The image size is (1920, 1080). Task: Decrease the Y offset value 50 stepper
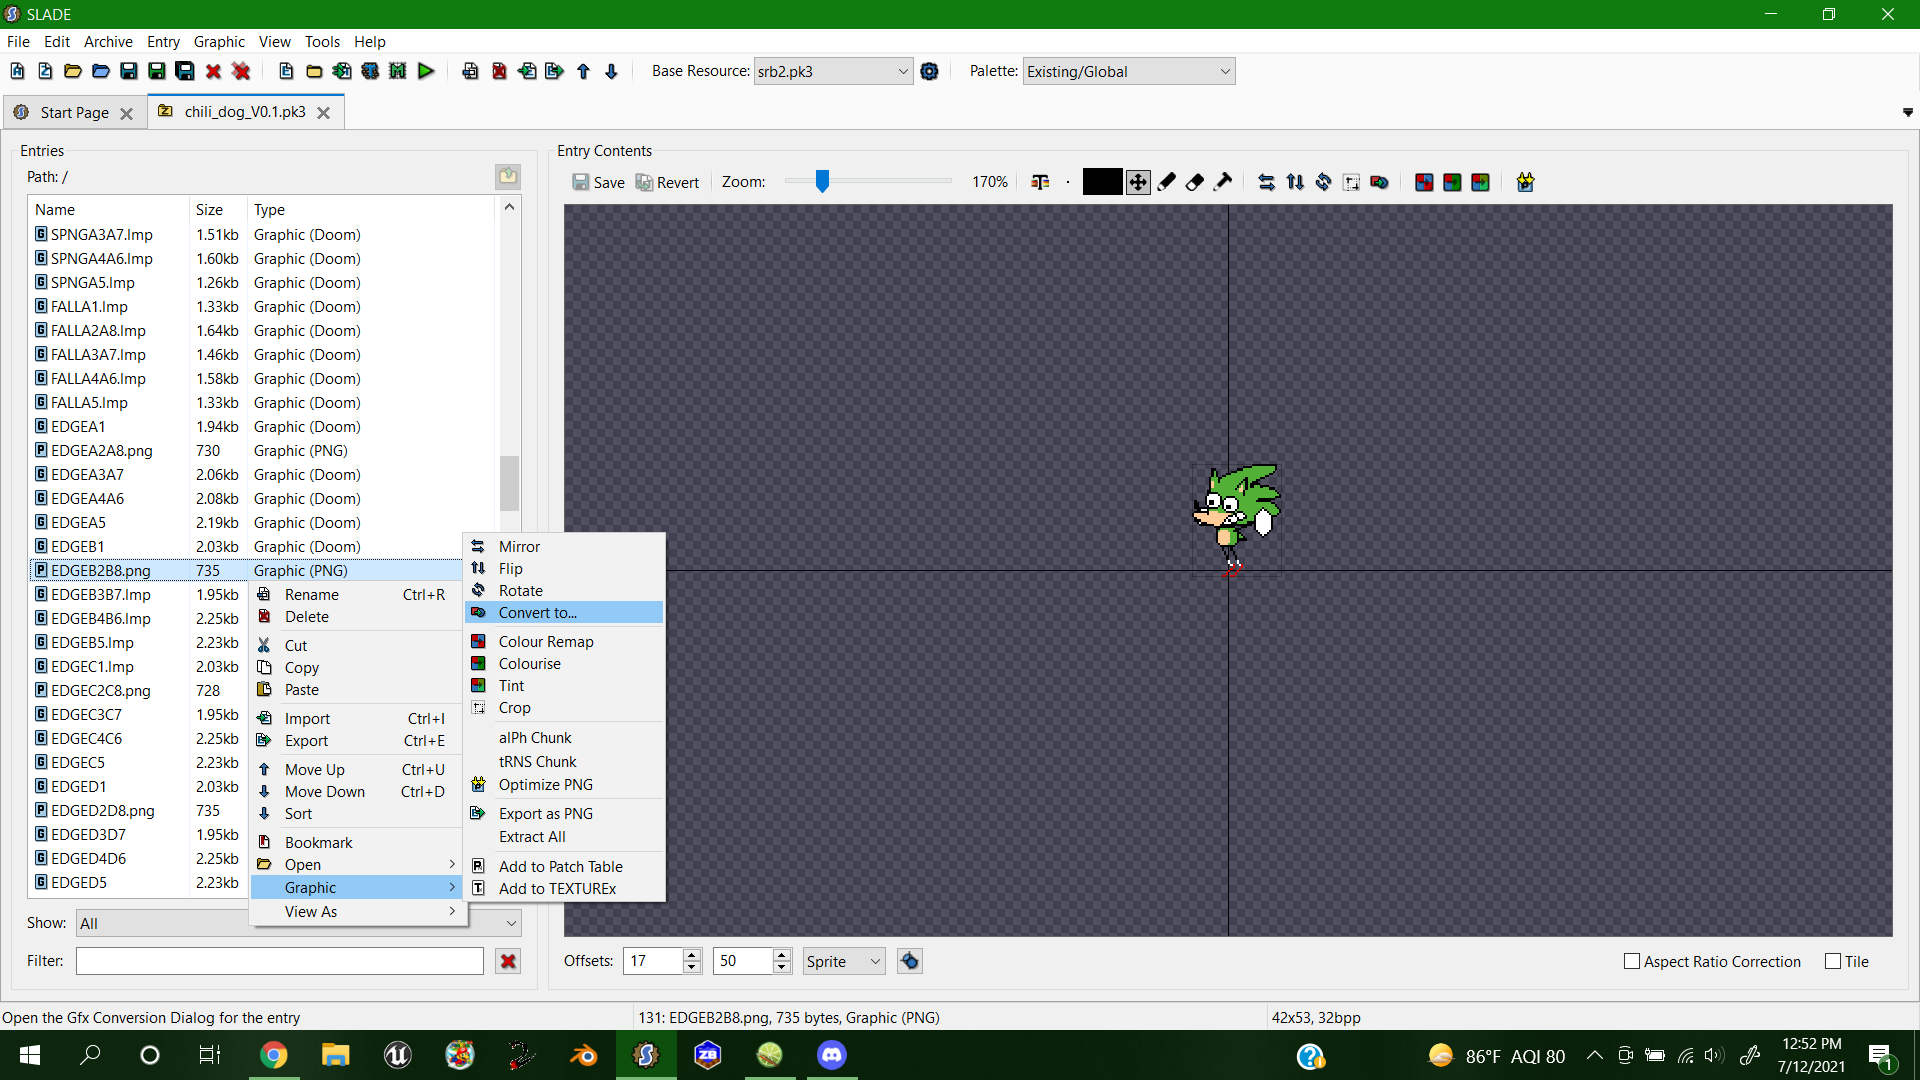click(782, 967)
